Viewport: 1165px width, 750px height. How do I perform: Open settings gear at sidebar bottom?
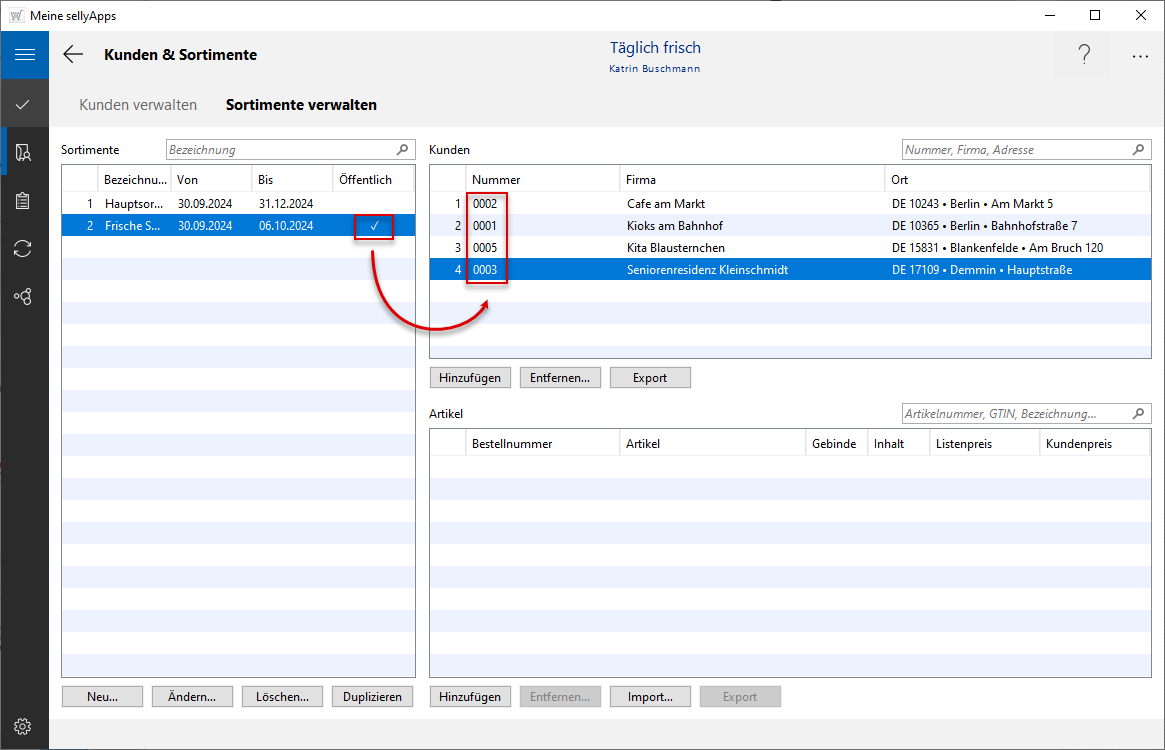tap(24, 726)
